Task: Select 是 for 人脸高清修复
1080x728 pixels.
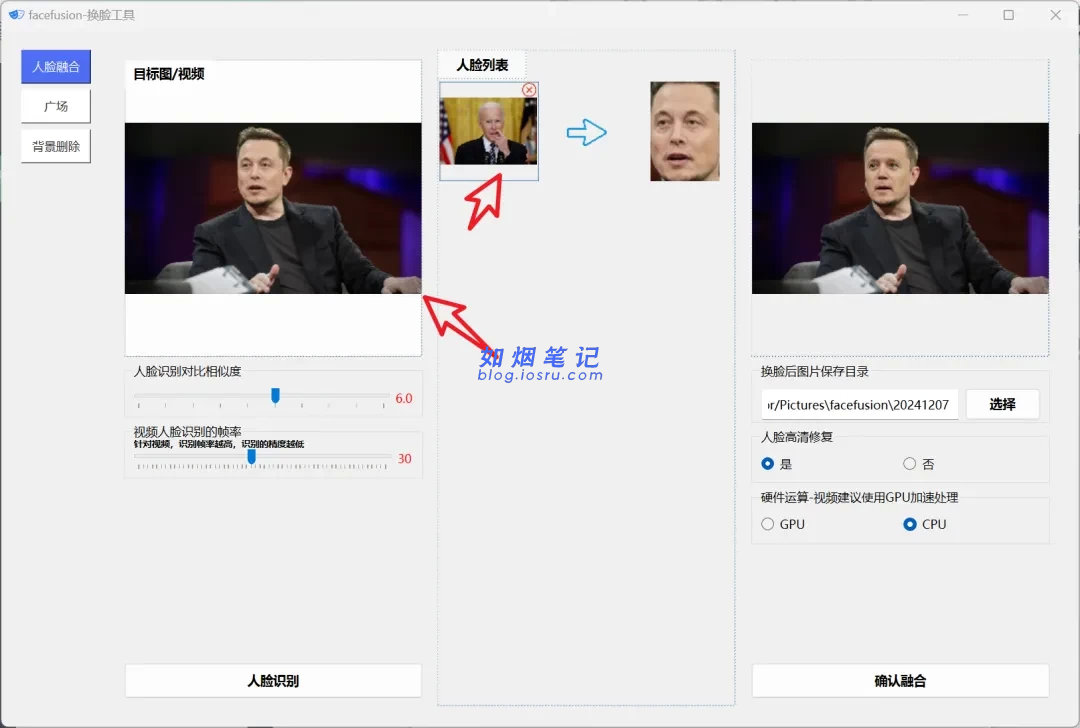Action: click(768, 464)
